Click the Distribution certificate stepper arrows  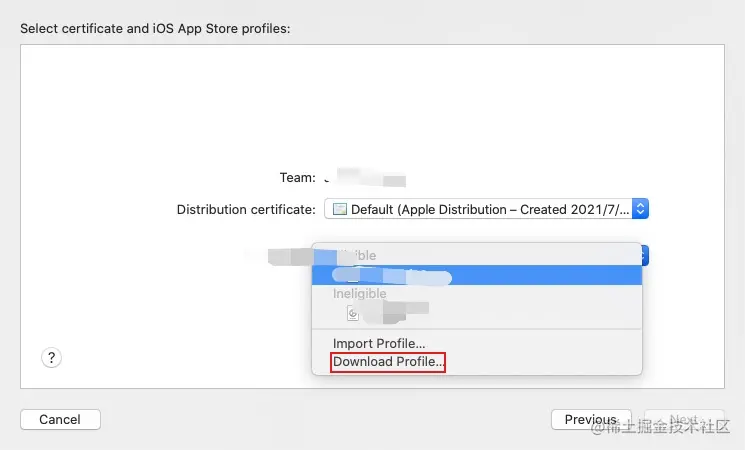point(640,209)
